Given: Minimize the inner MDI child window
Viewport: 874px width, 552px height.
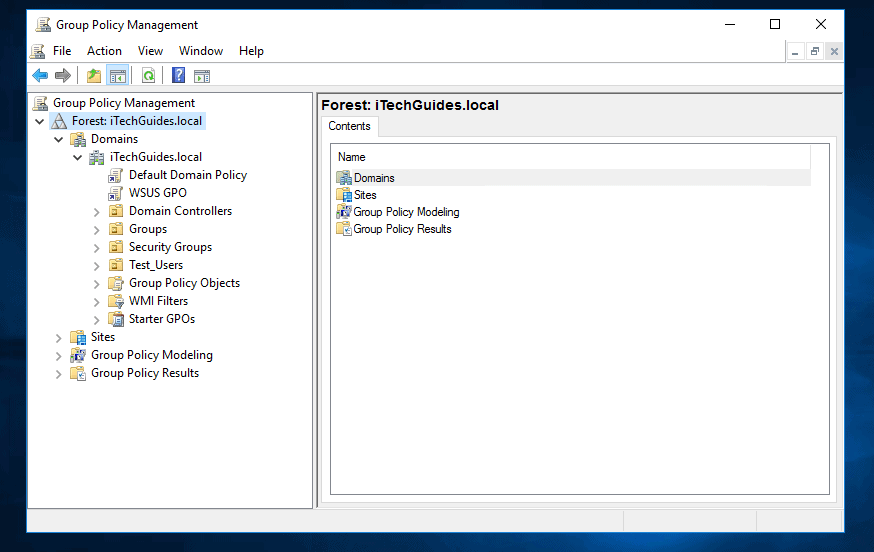Looking at the screenshot, I should point(795,52).
